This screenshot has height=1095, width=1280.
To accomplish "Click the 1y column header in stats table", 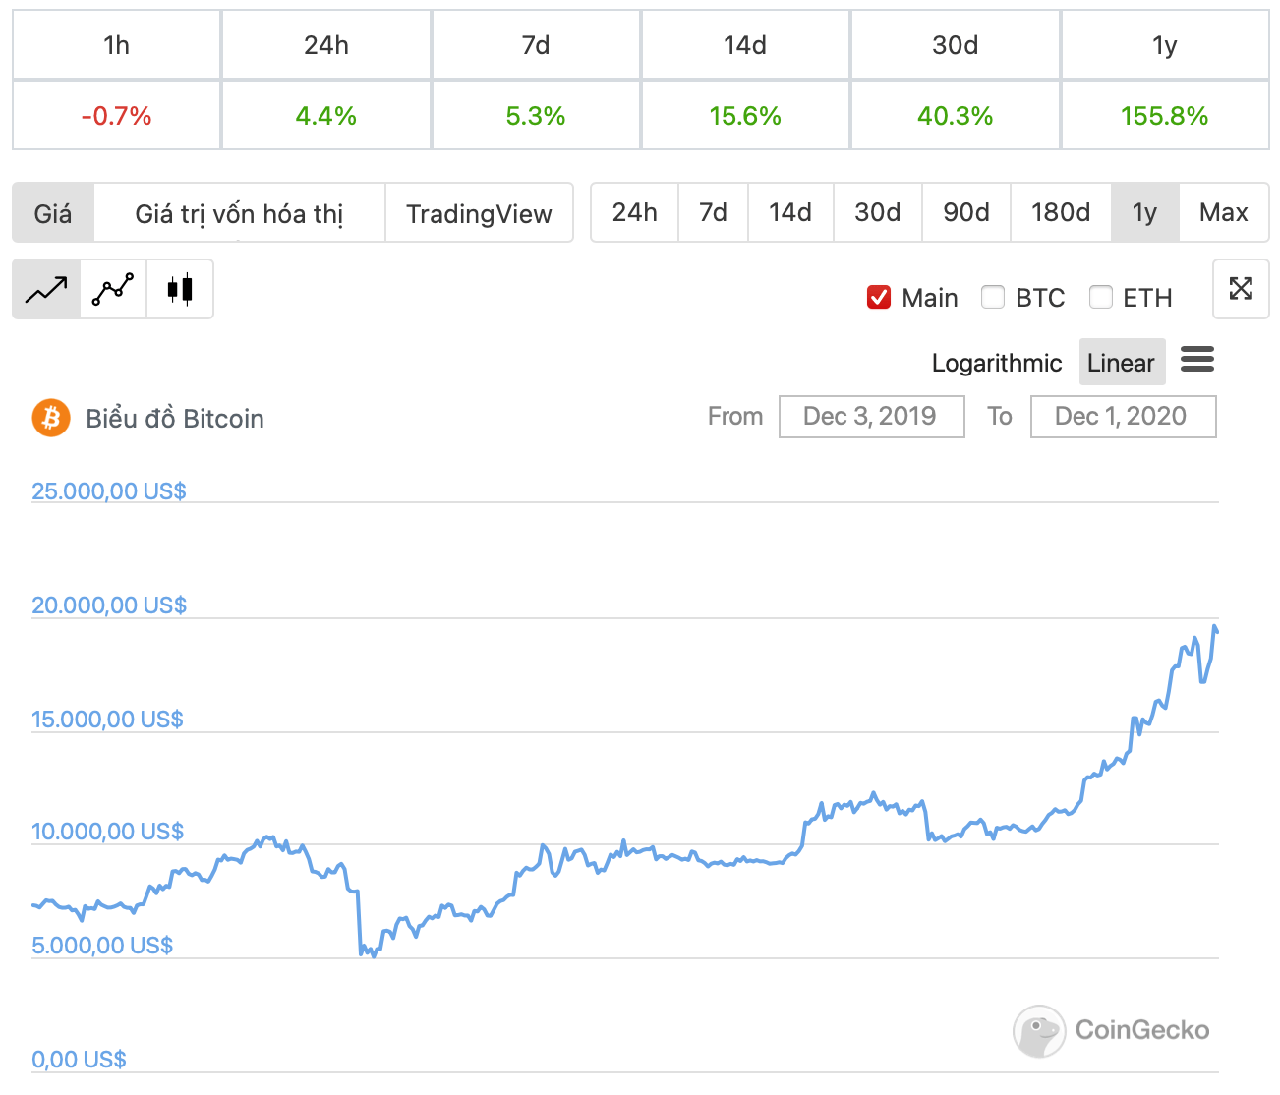I will (1165, 45).
